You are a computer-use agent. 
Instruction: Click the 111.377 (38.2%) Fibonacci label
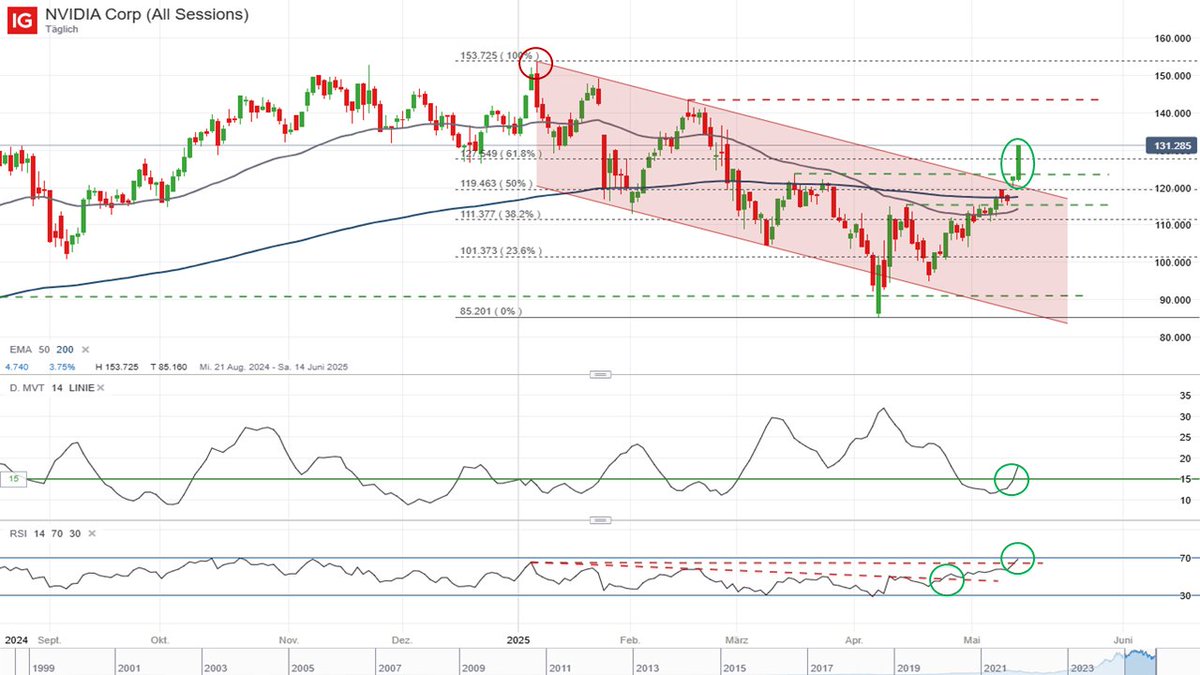(500, 214)
